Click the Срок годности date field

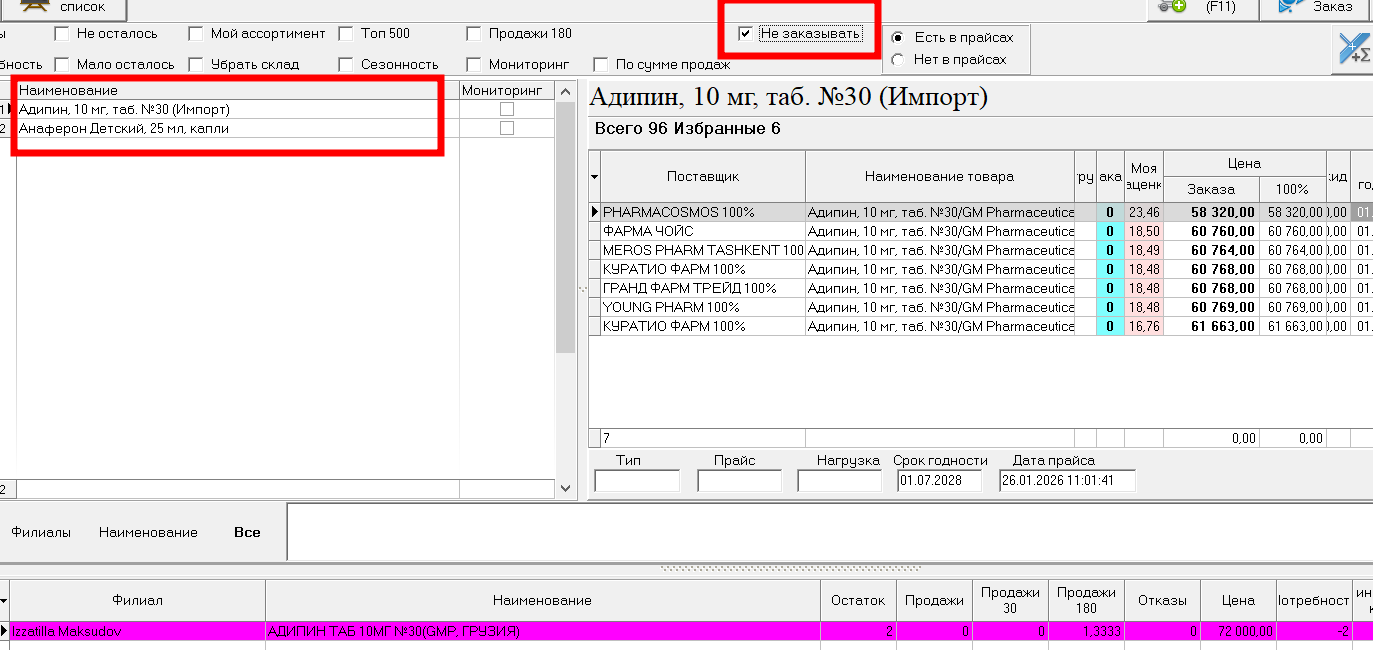click(940, 479)
